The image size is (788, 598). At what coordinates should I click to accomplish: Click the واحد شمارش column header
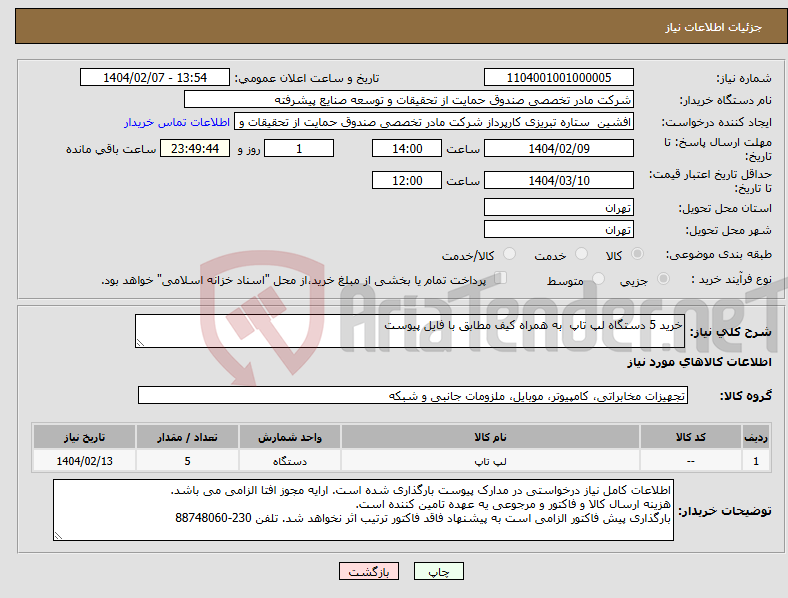[290, 437]
